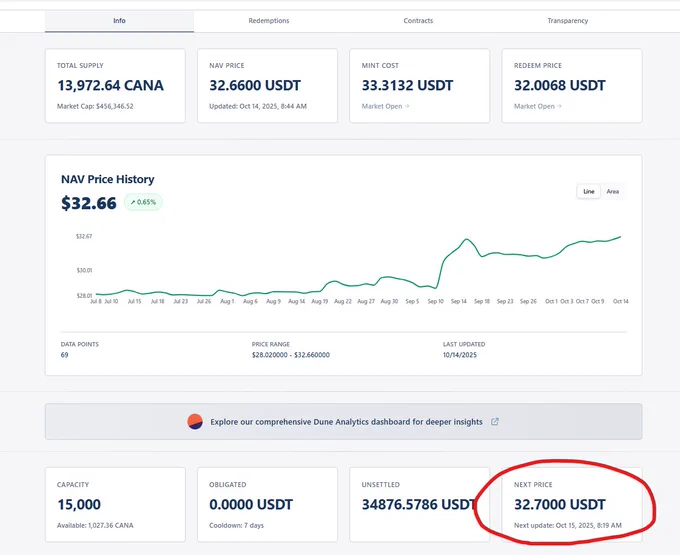Click the Capacity 15,000 card
The width and height of the screenshot is (680, 555).
(x=115, y=505)
